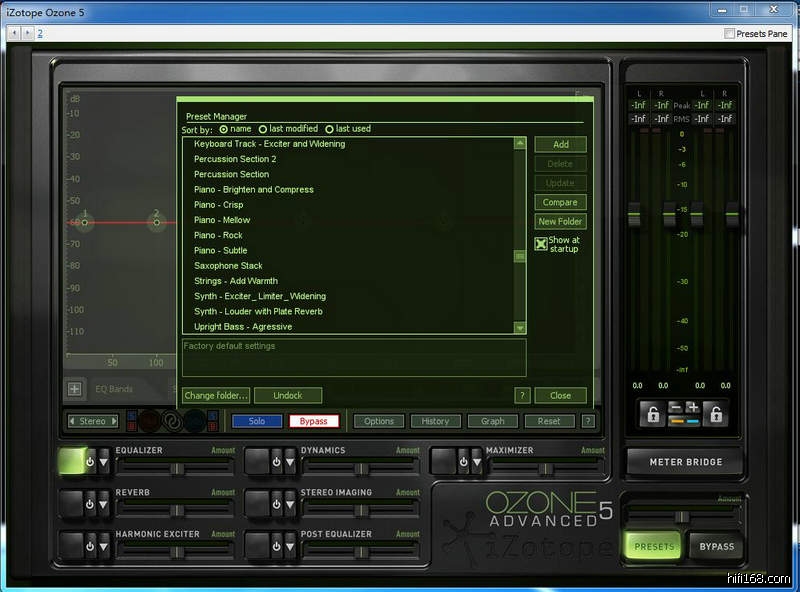Screen dimensions: 800x592
Task: Expand the Stereo Imaging preset dropdown arrow
Action: tap(290, 504)
